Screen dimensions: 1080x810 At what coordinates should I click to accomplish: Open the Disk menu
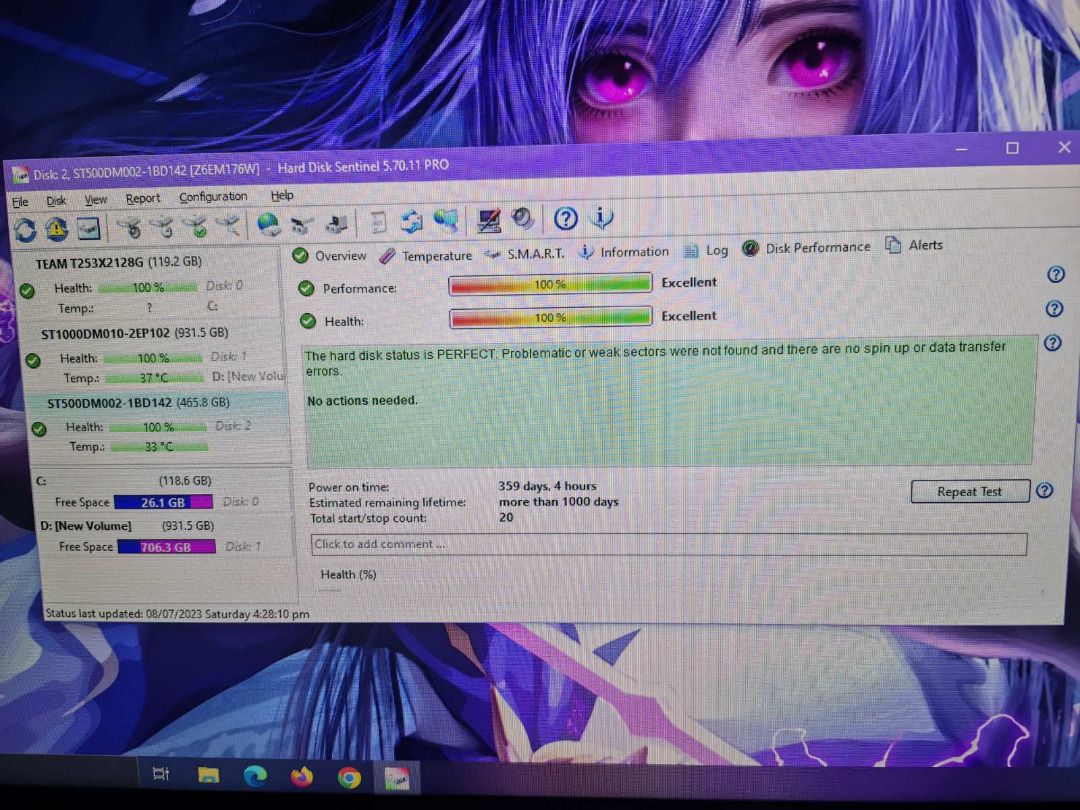pos(56,200)
